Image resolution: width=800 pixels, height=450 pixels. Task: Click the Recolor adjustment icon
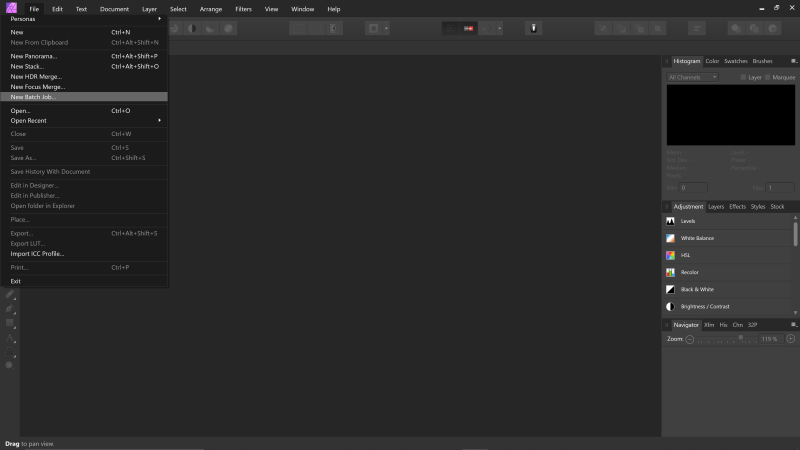(670, 272)
